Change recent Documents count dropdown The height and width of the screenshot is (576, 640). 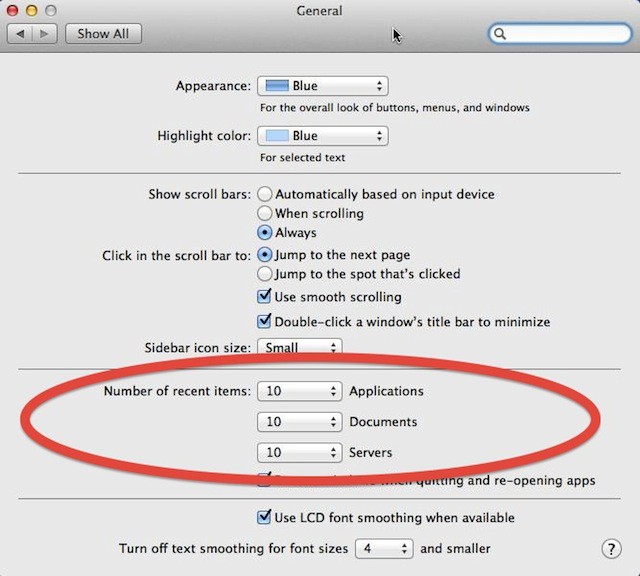[299, 422]
